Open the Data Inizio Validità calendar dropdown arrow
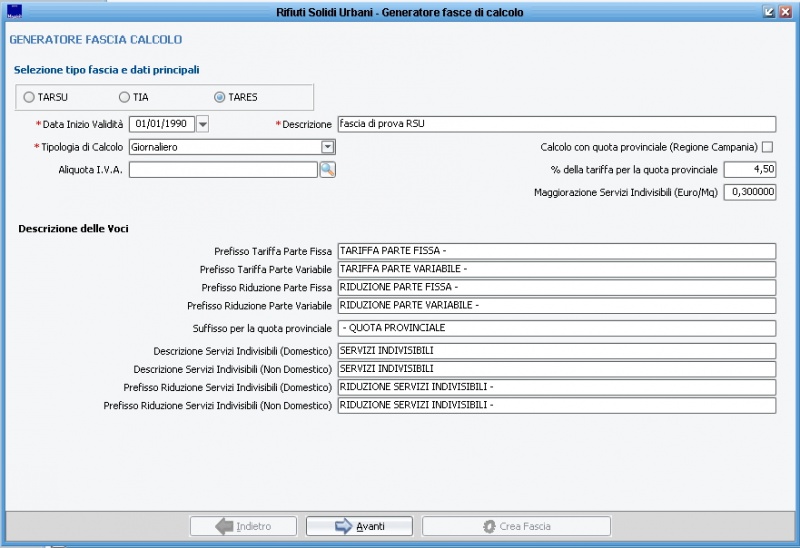The height and width of the screenshot is (548, 800). [203, 124]
